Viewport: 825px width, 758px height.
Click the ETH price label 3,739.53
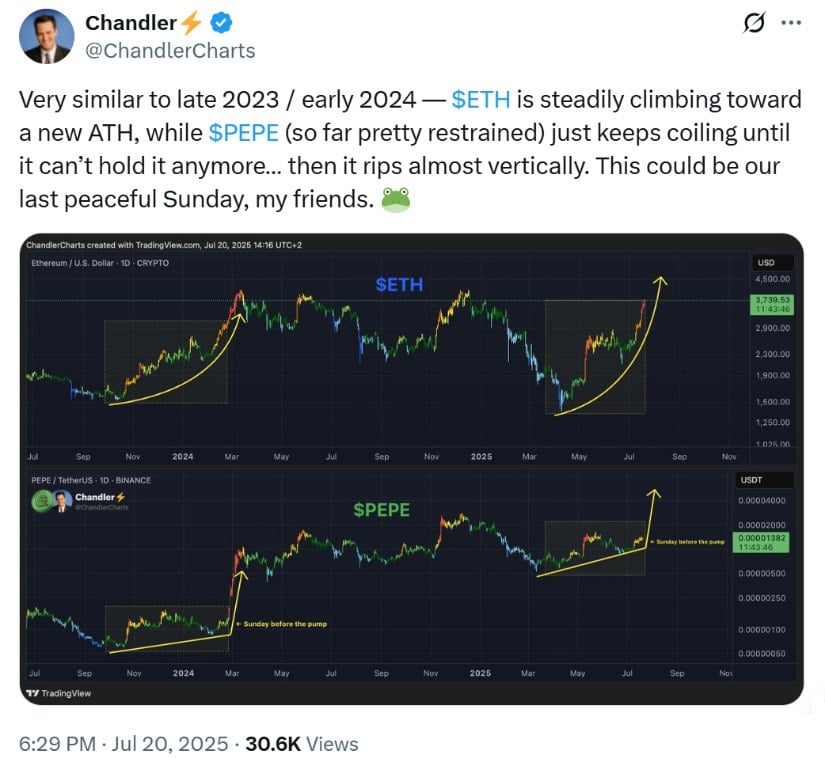pos(772,305)
